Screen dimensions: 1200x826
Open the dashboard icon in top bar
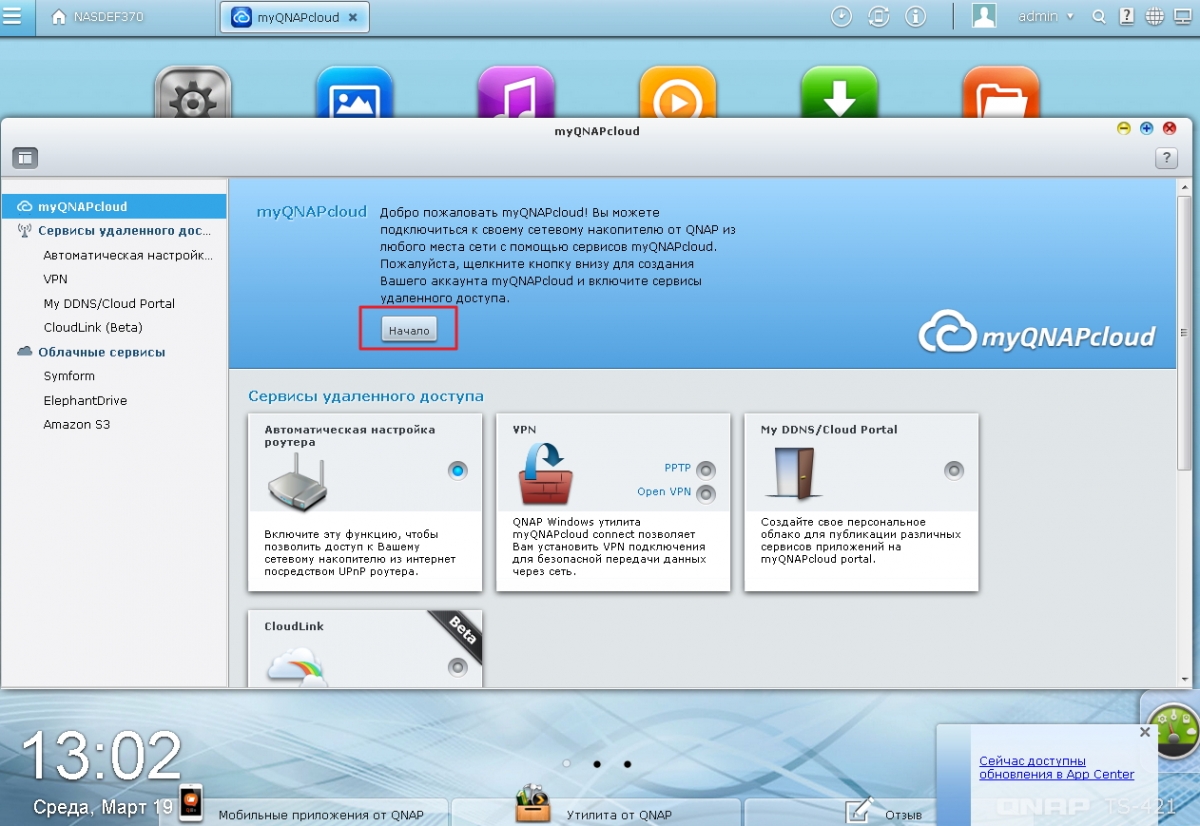[1182, 17]
